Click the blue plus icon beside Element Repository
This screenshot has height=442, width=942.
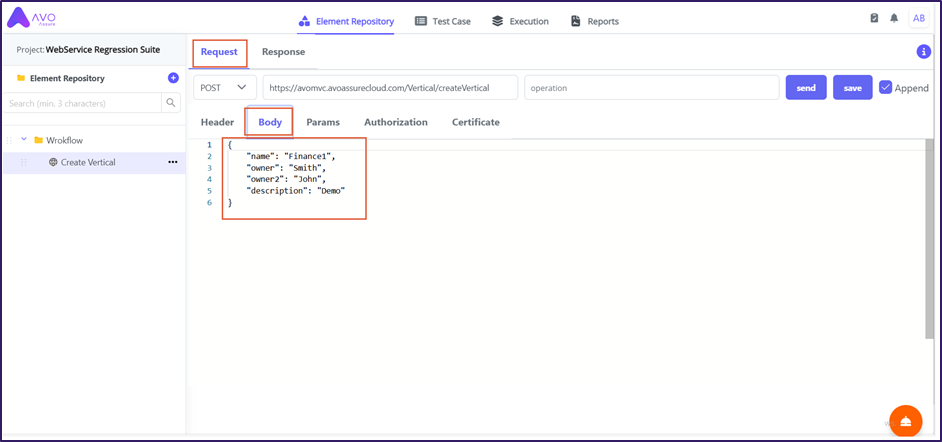pyautogui.click(x=173, y=78)
